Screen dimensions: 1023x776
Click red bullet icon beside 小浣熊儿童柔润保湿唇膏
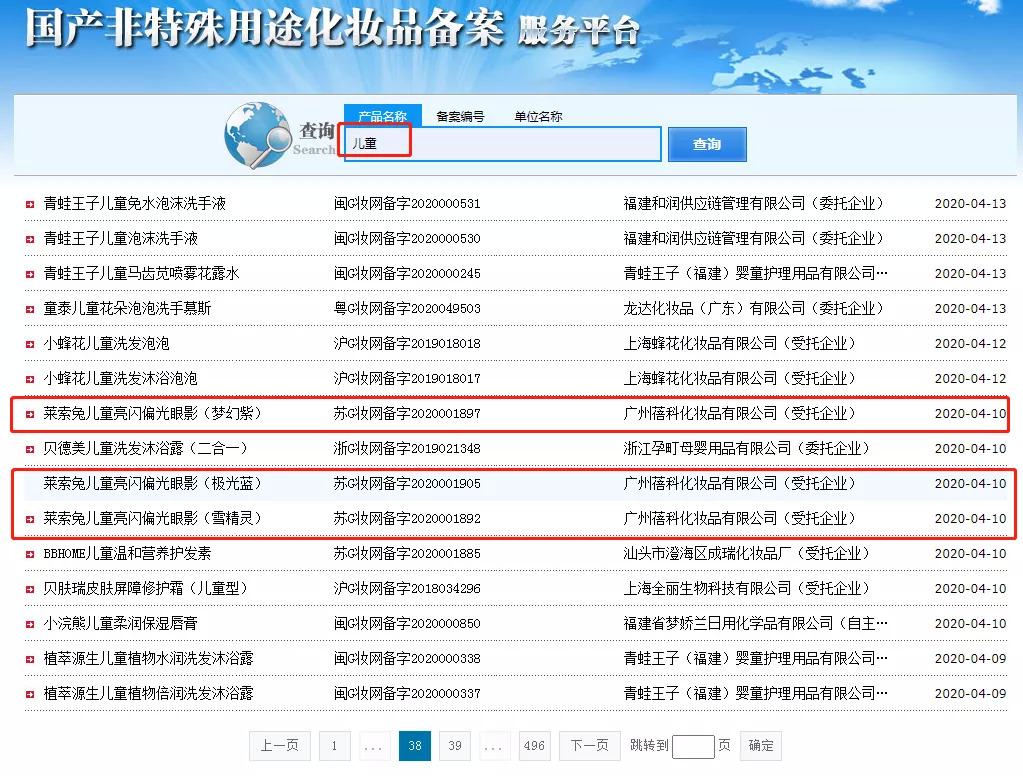pos(29,624)
